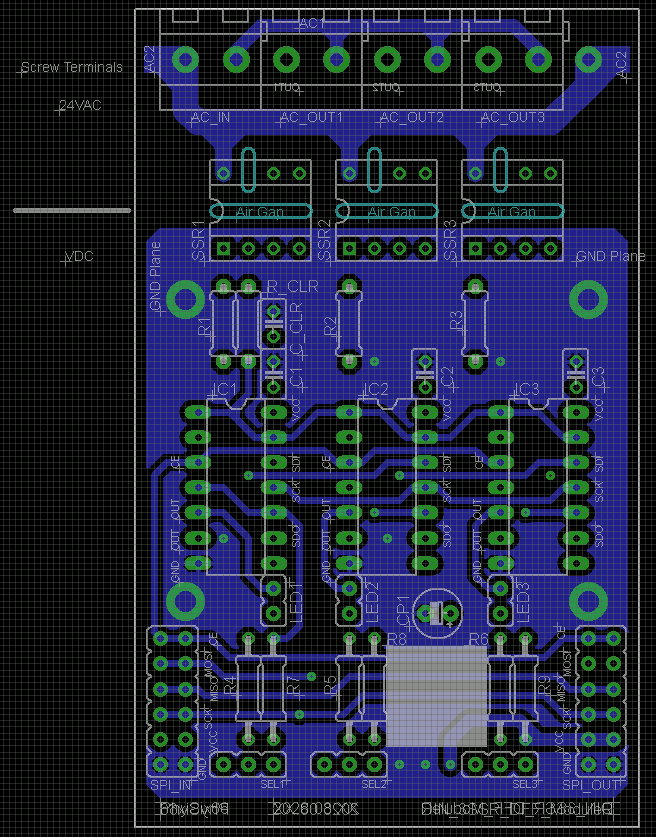Click the gray rectangle below CP1
Screen dimensions: 656x838
436,696
